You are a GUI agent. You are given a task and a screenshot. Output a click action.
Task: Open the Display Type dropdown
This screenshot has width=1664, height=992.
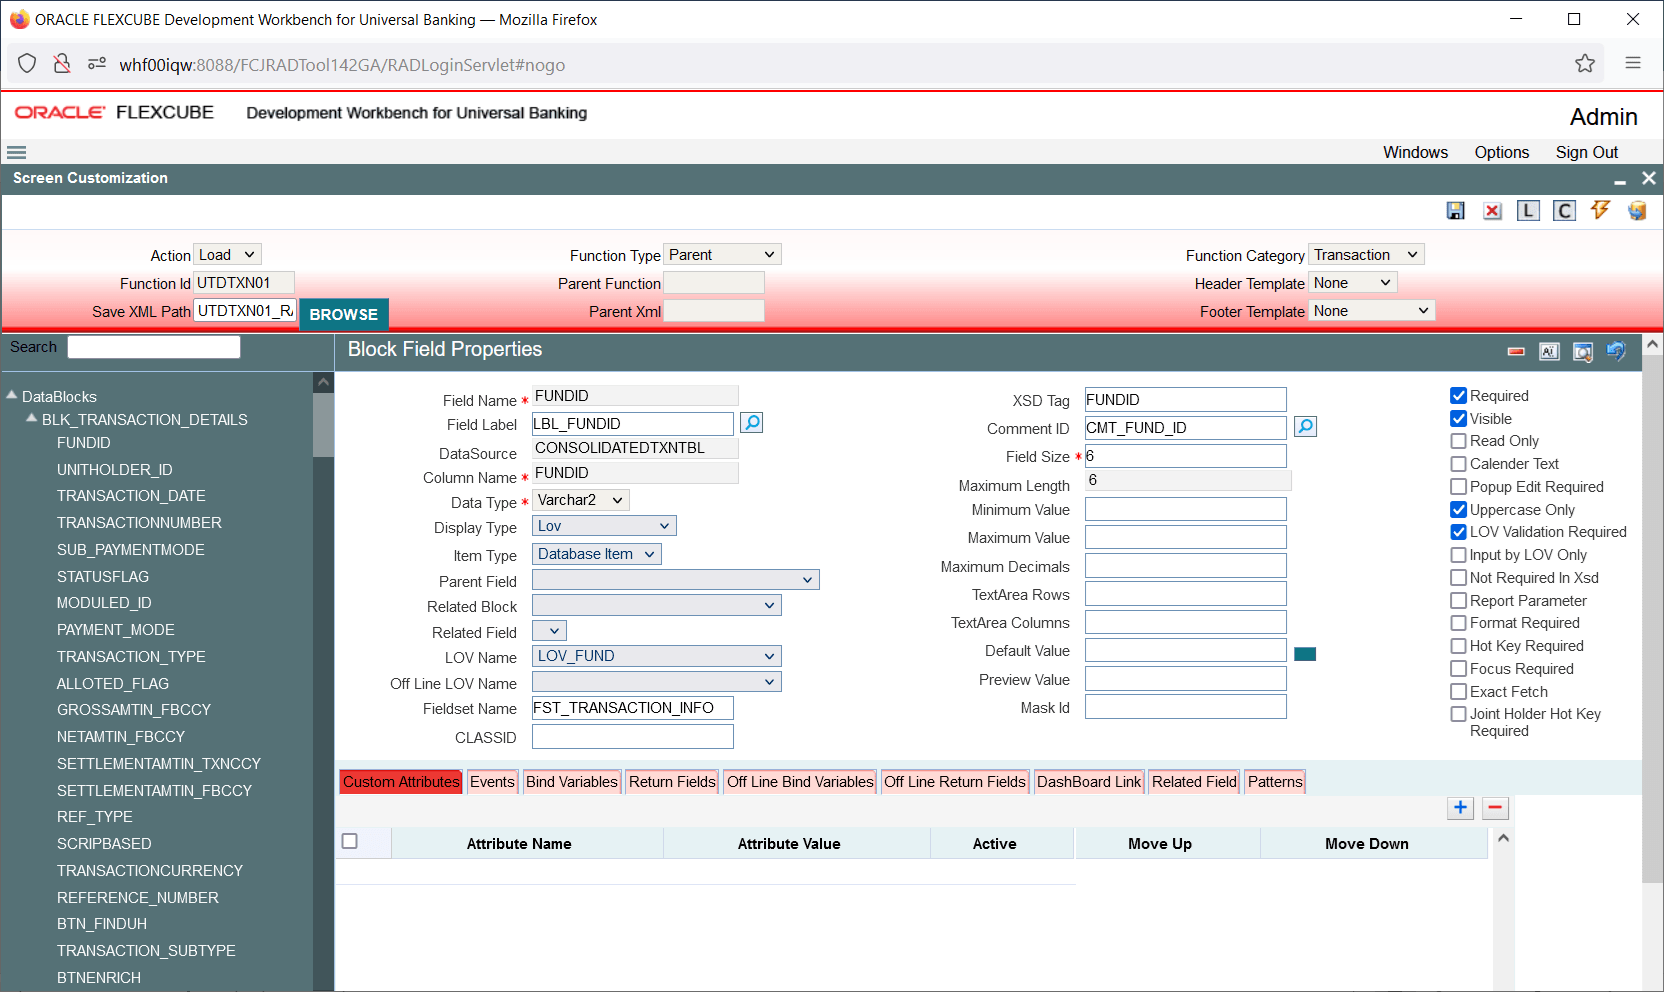604,526
